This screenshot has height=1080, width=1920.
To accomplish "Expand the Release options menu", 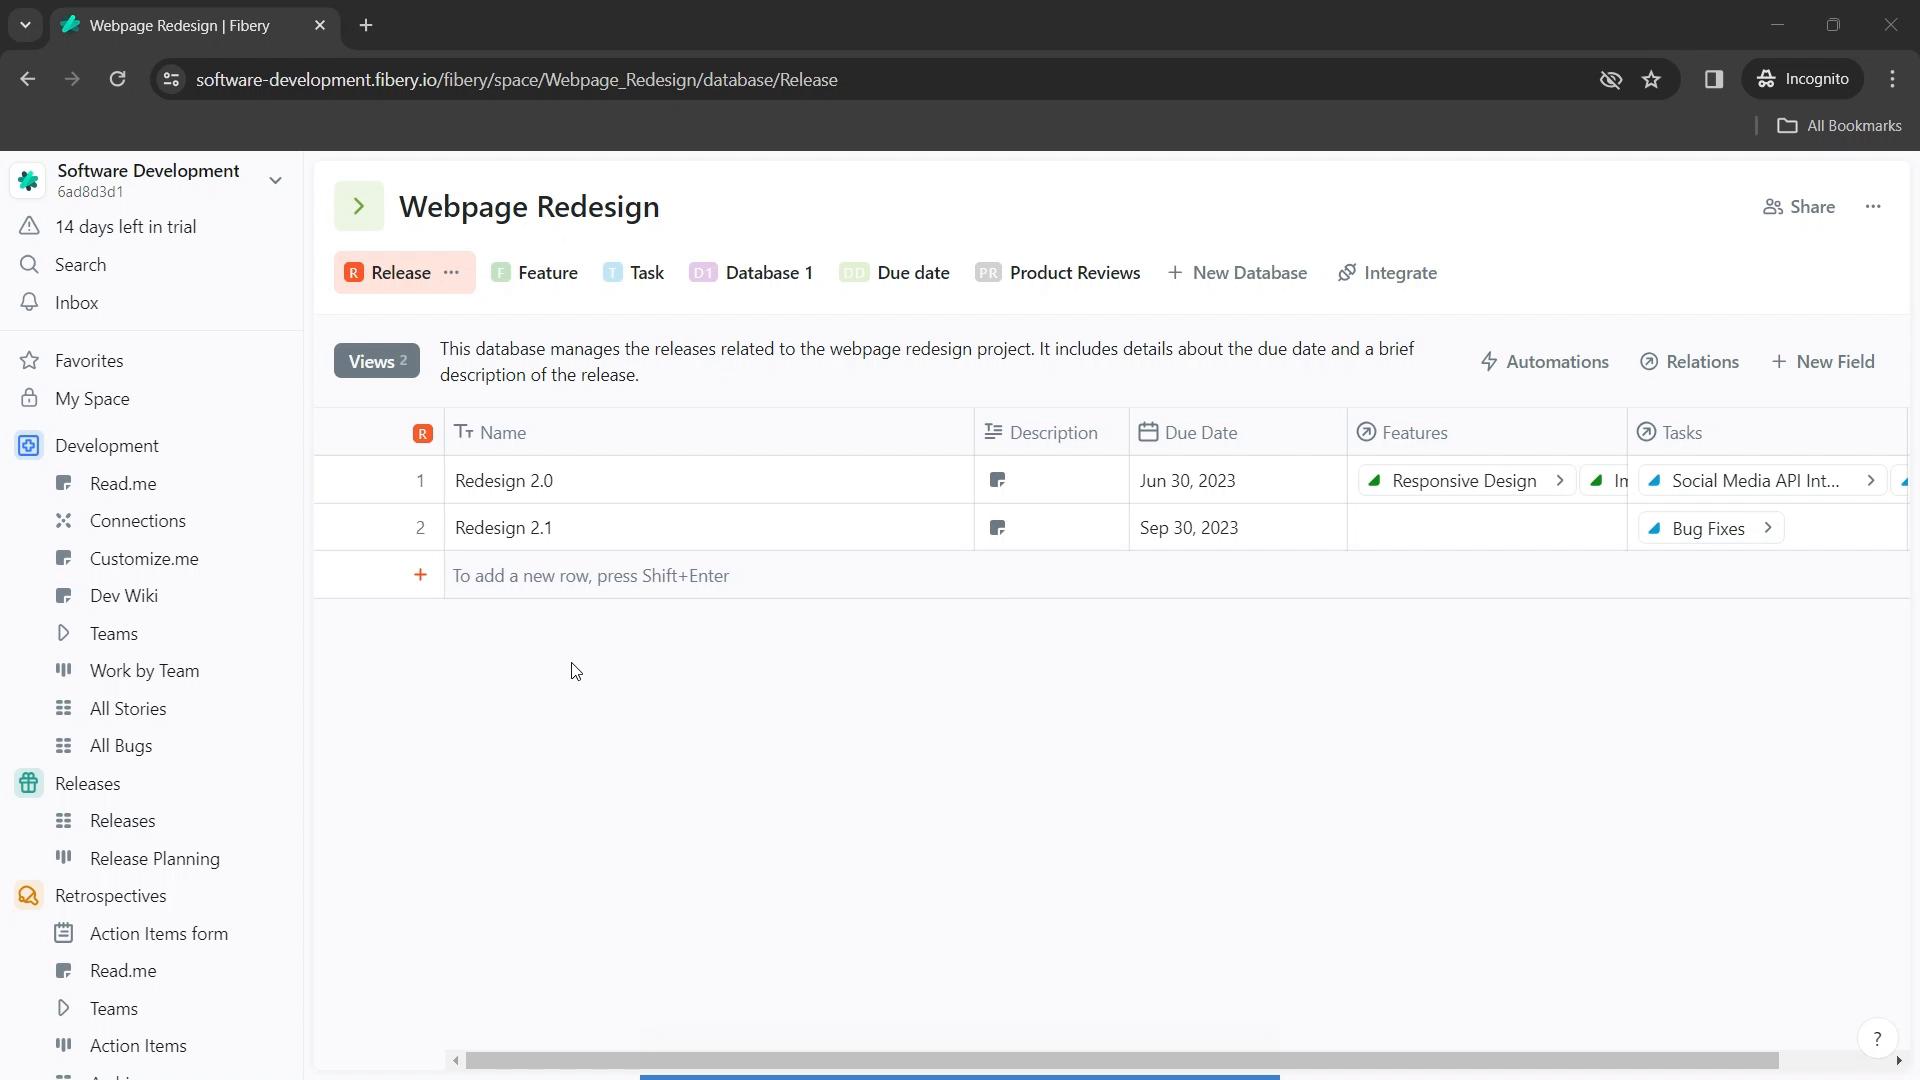I will tap(452, 273).
